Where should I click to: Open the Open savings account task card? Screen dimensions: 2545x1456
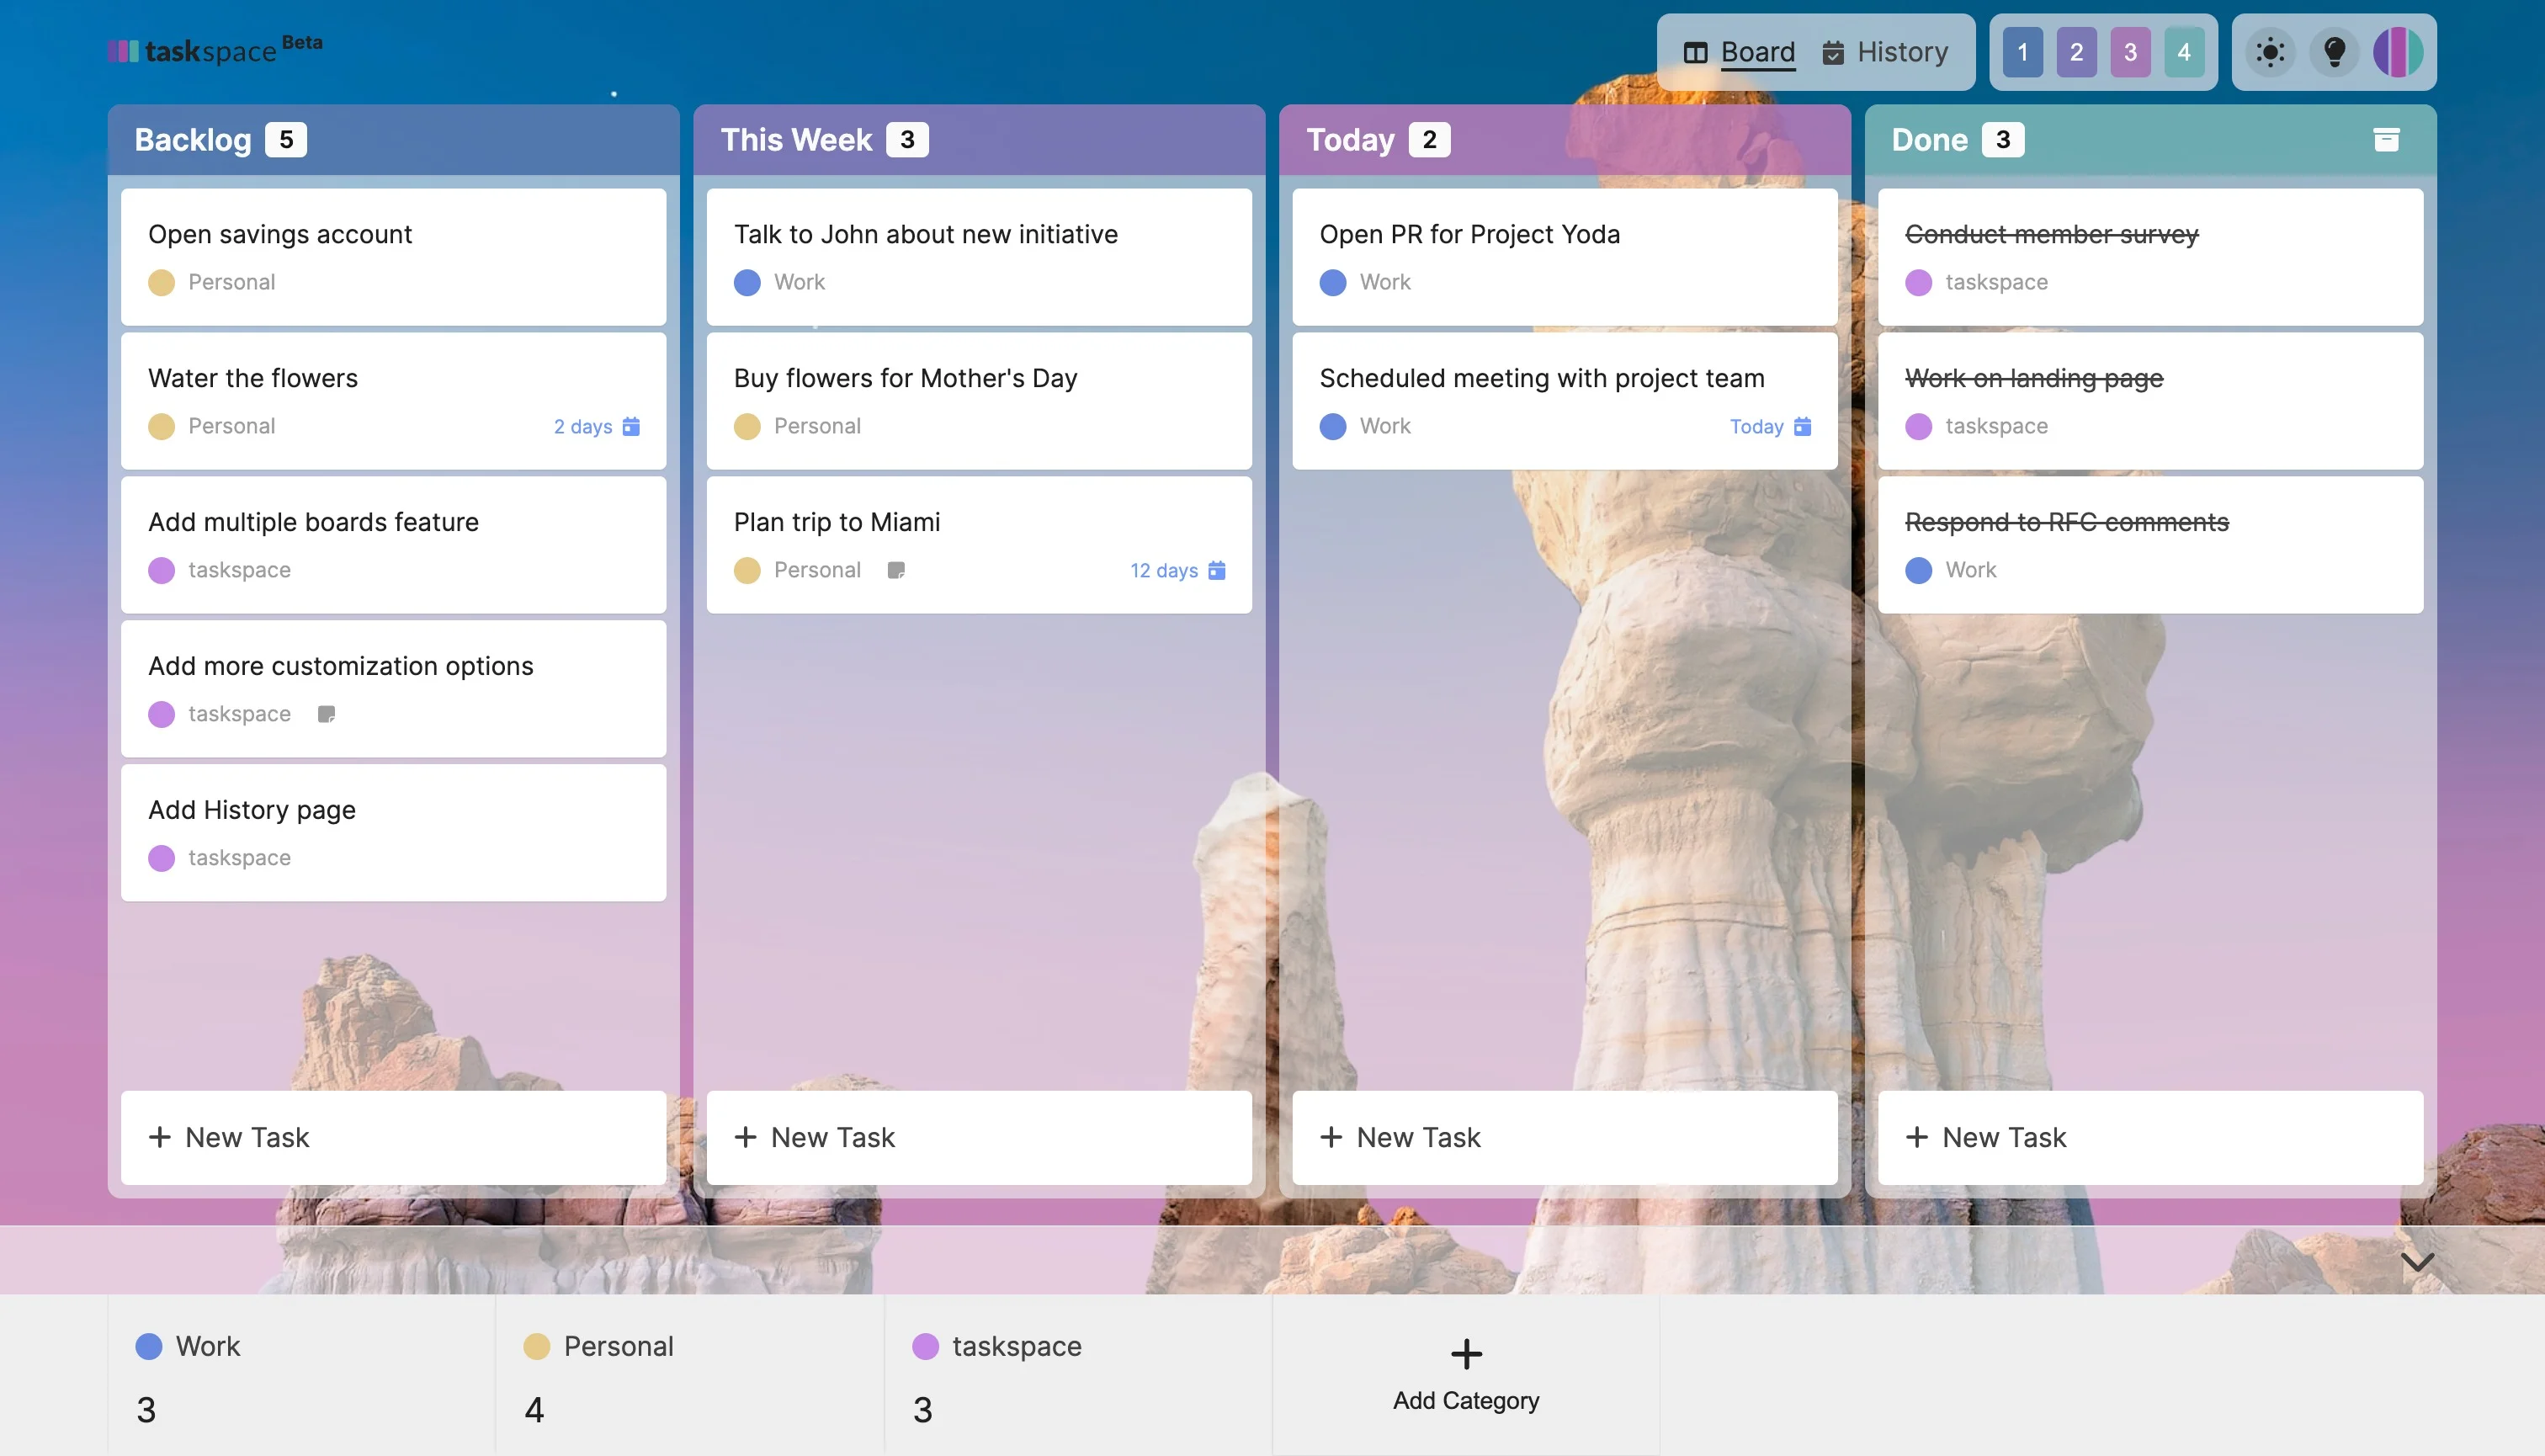tap(392, 256)
